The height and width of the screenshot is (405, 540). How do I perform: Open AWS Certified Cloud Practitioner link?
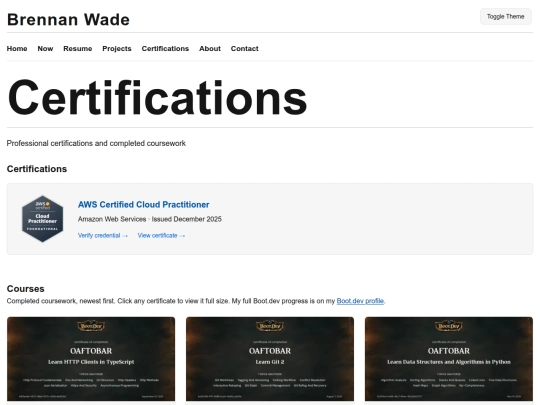[143, 205]
